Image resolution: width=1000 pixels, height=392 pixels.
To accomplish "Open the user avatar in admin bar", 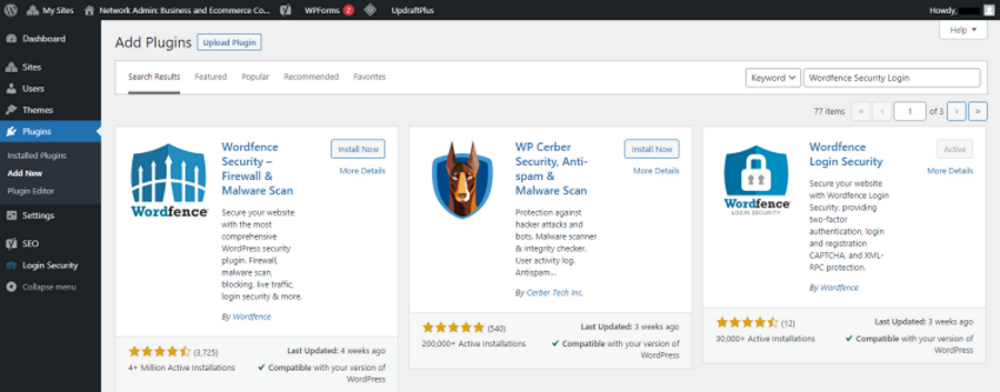I will tap(989, 10).
